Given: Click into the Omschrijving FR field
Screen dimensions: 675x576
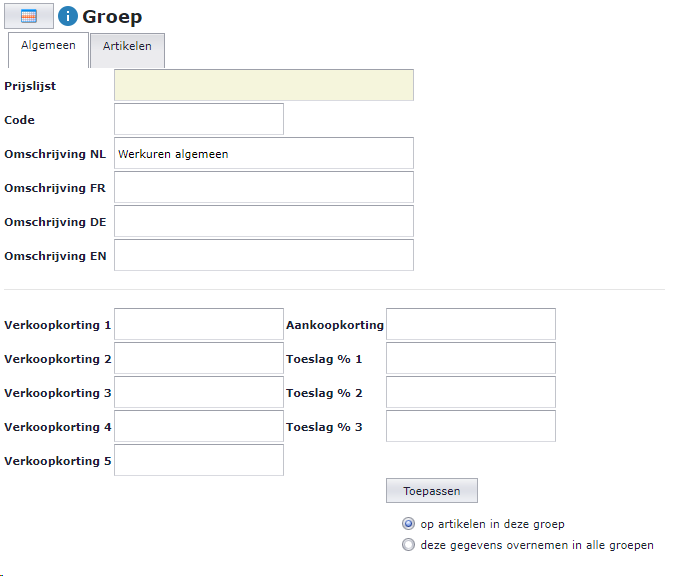Looking at the screenshot, I should point(264,187).
